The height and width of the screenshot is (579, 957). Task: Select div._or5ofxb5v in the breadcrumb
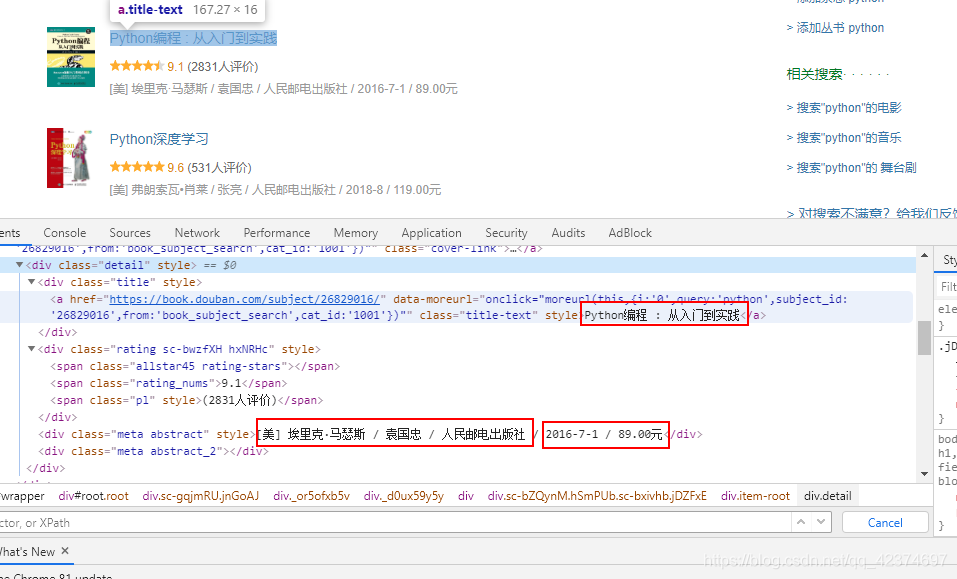311,496
